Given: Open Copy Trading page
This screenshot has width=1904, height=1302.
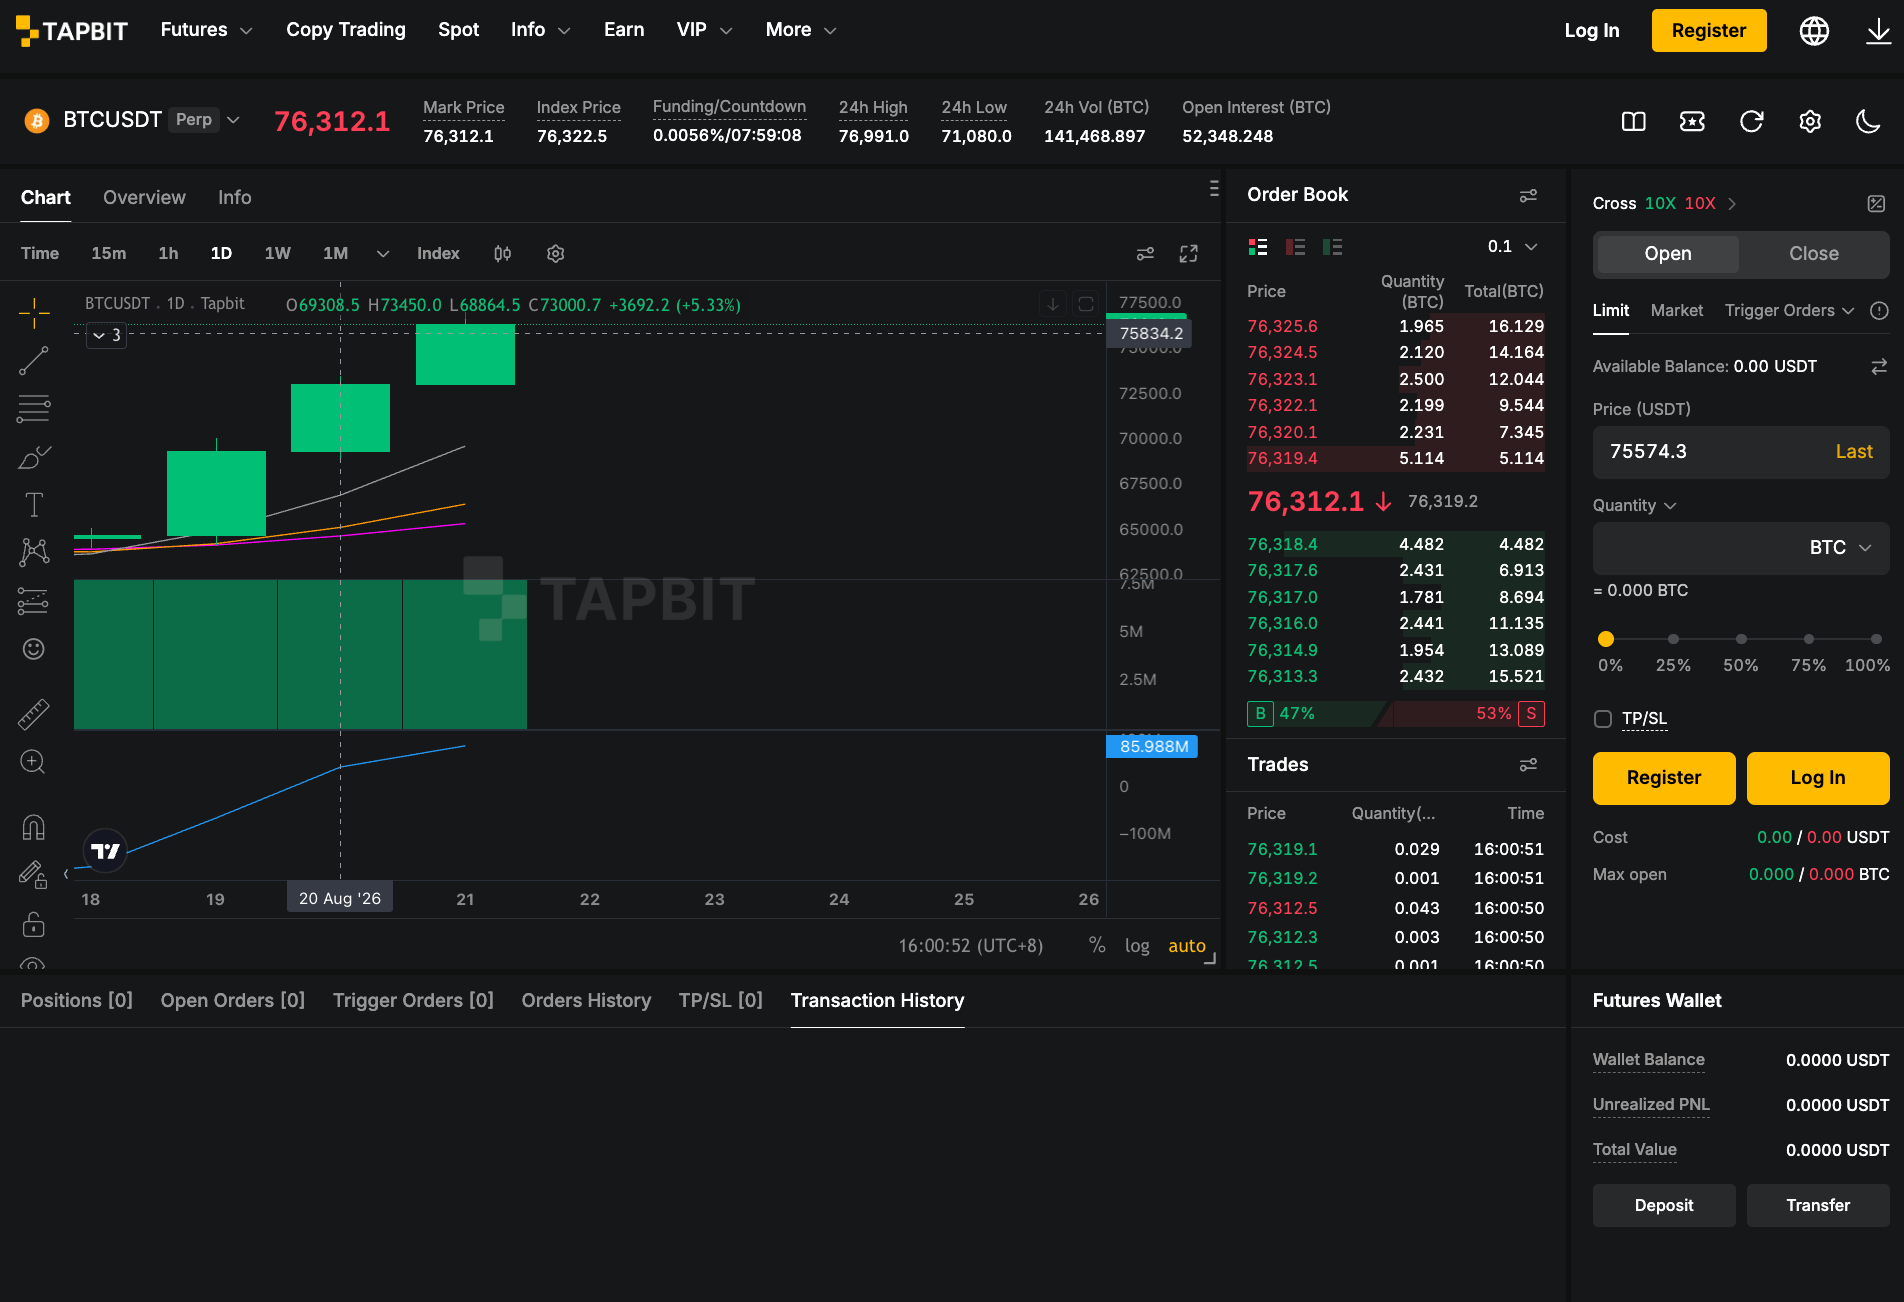Looking at the screenshot, I should 346,30.
